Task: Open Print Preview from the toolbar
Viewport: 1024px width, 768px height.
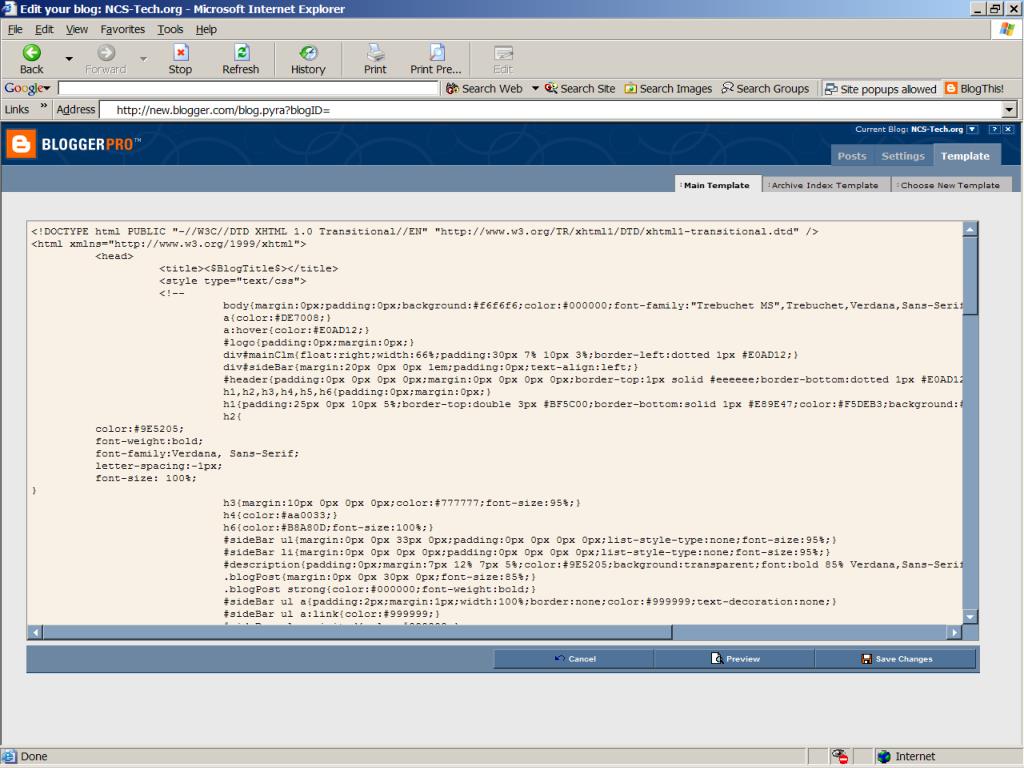Action: click(x=436, y=59)
